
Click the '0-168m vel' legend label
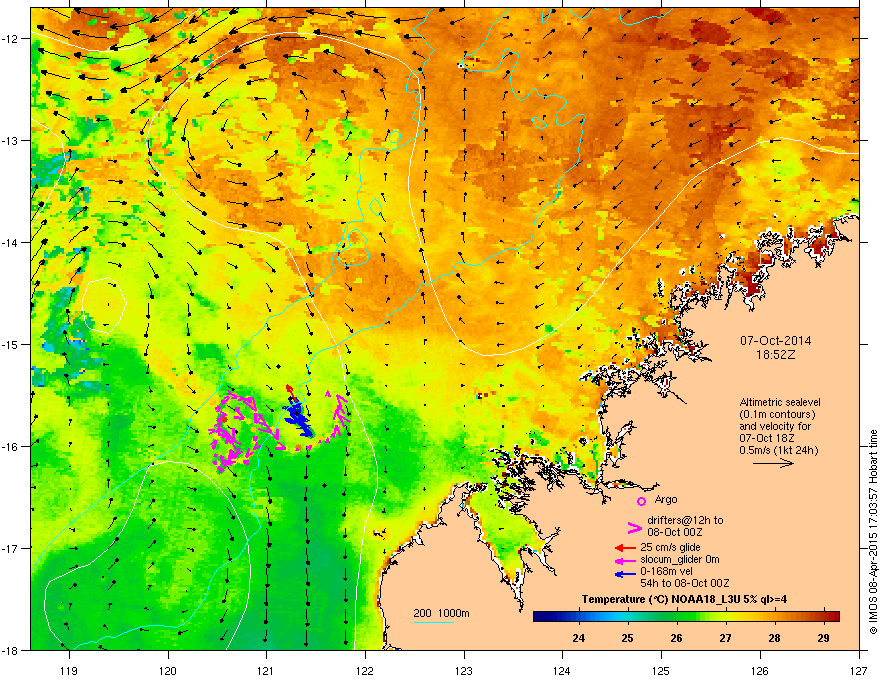pyautogui.click(x=666, y=571)
